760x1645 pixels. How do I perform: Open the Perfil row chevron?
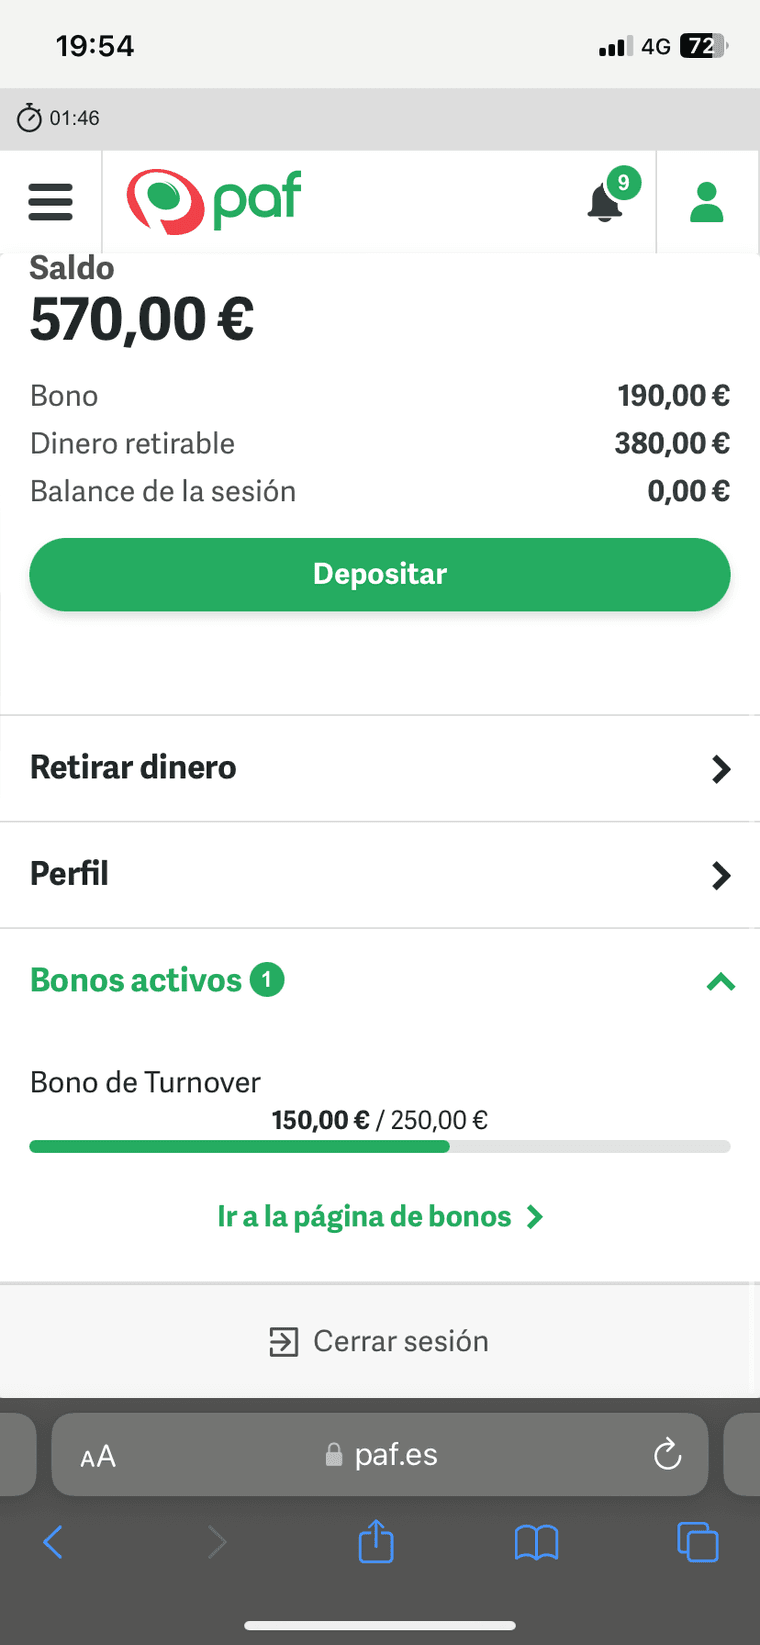pos(721,876)
